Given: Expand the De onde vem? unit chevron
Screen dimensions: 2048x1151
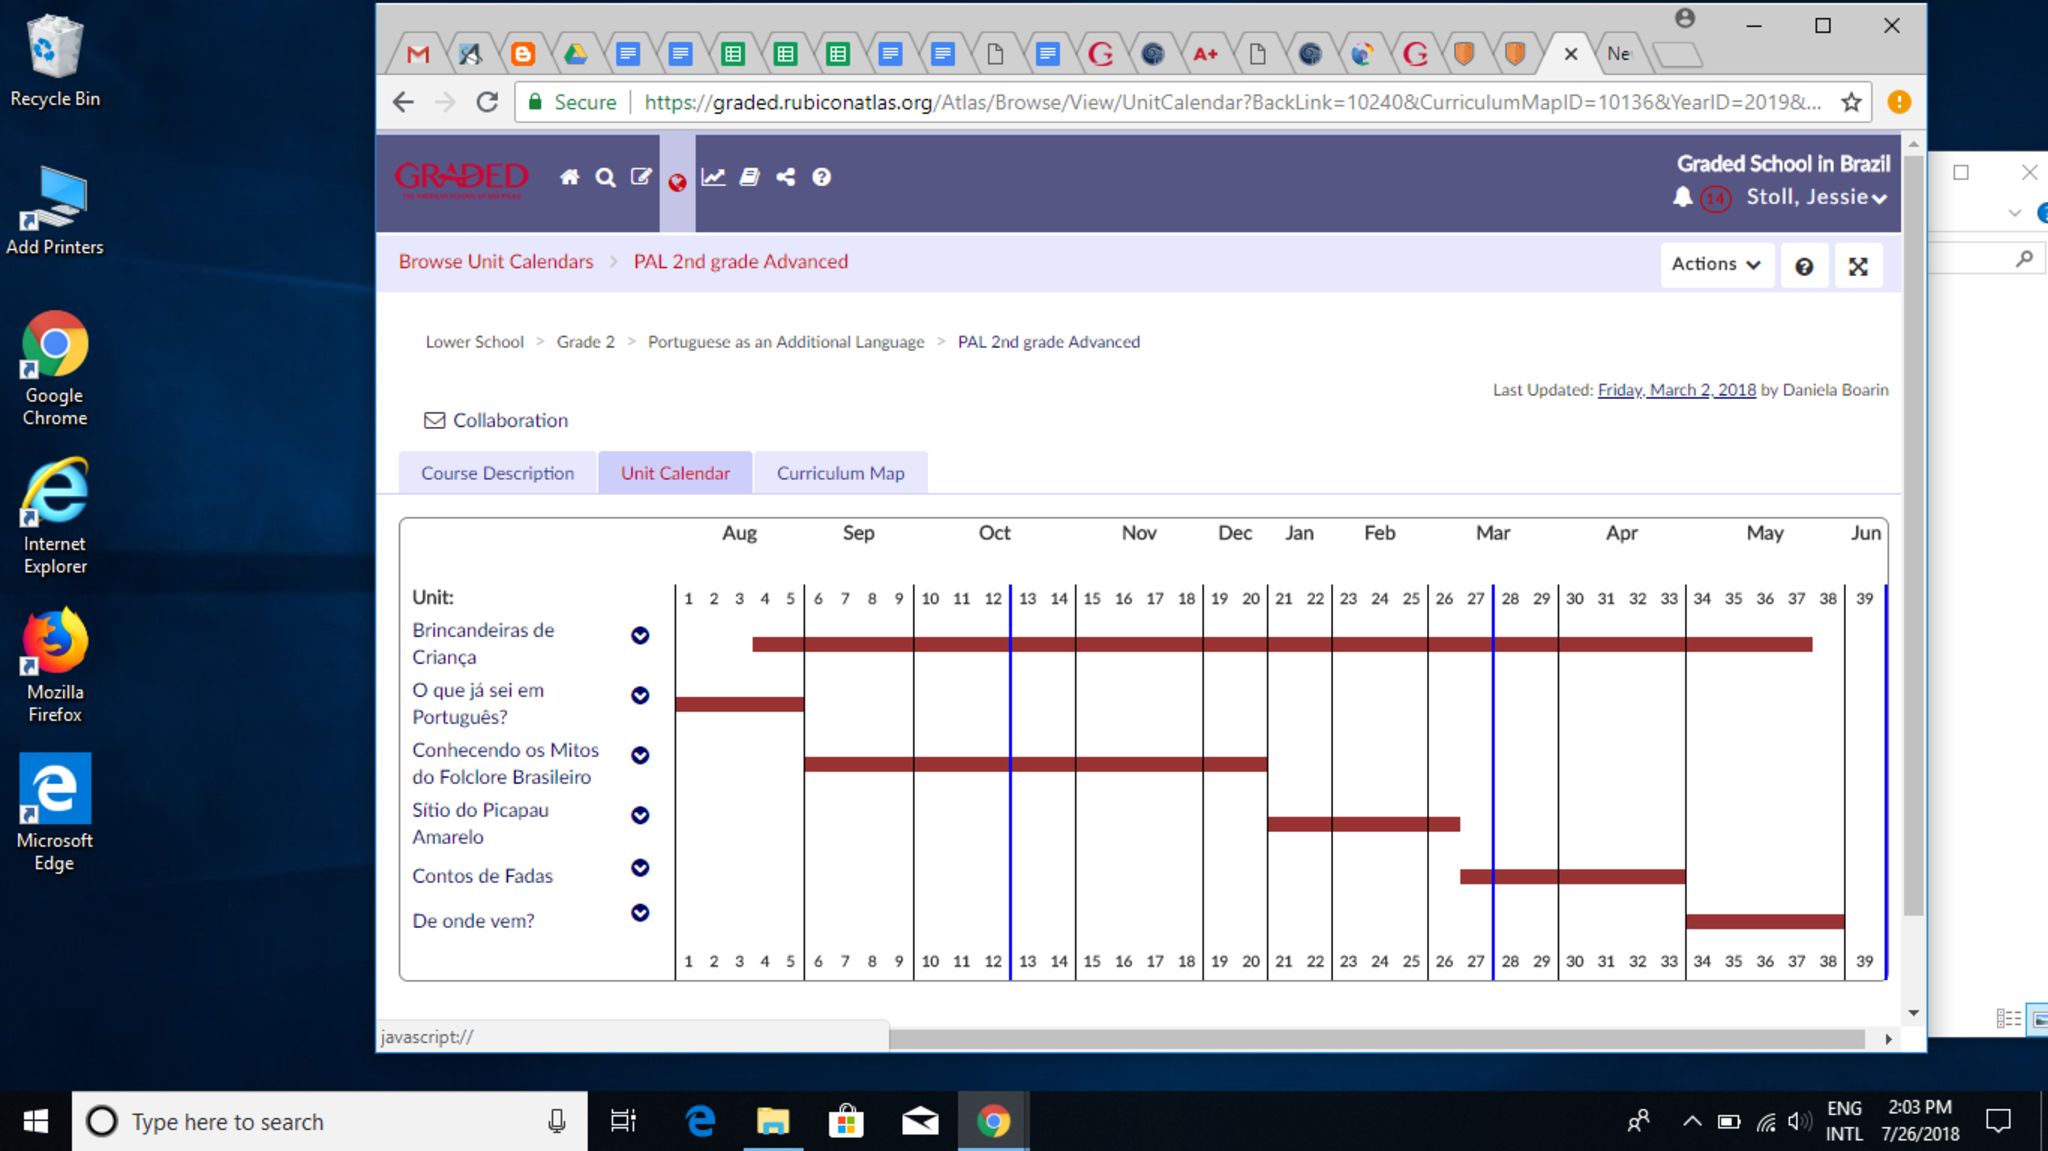Looking at the screenshot, I should [x=640, y=913].
